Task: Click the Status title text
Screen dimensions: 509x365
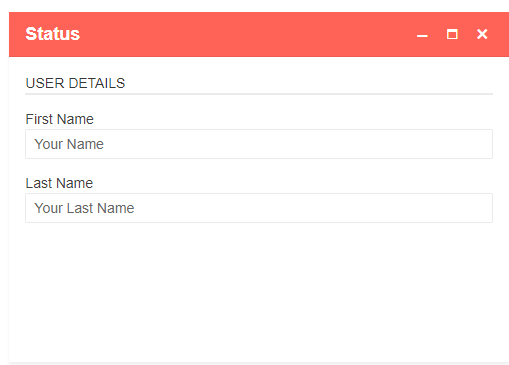Action: tap(53, 34)
